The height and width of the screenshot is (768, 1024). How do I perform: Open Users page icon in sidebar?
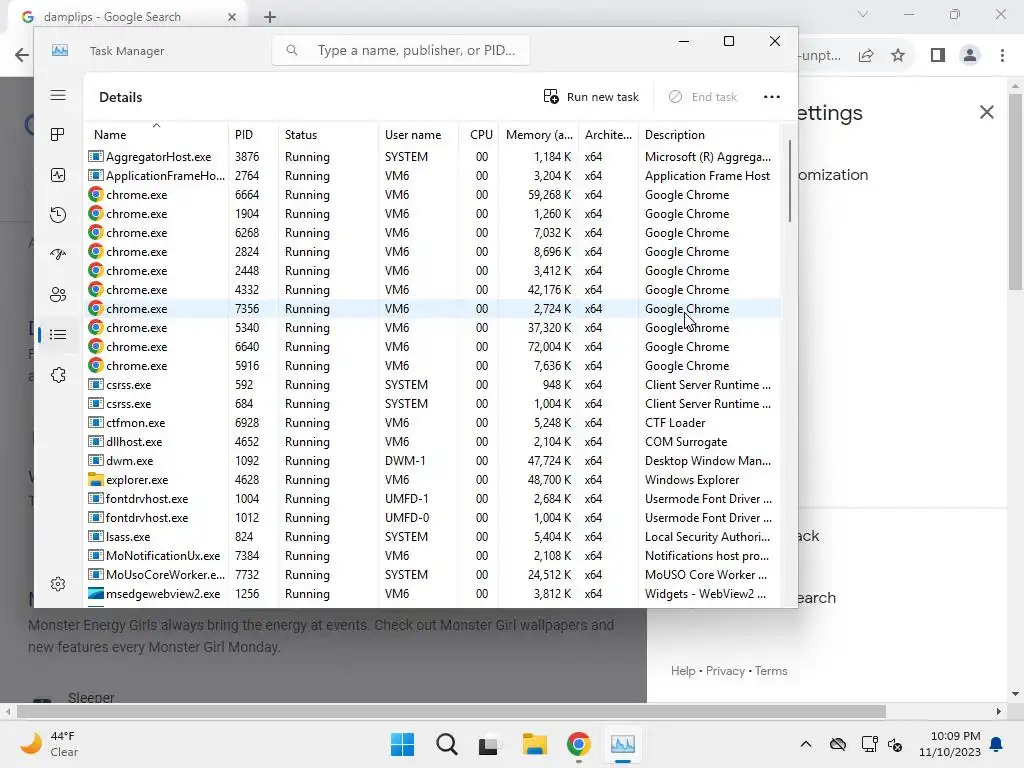click(58, 295)
